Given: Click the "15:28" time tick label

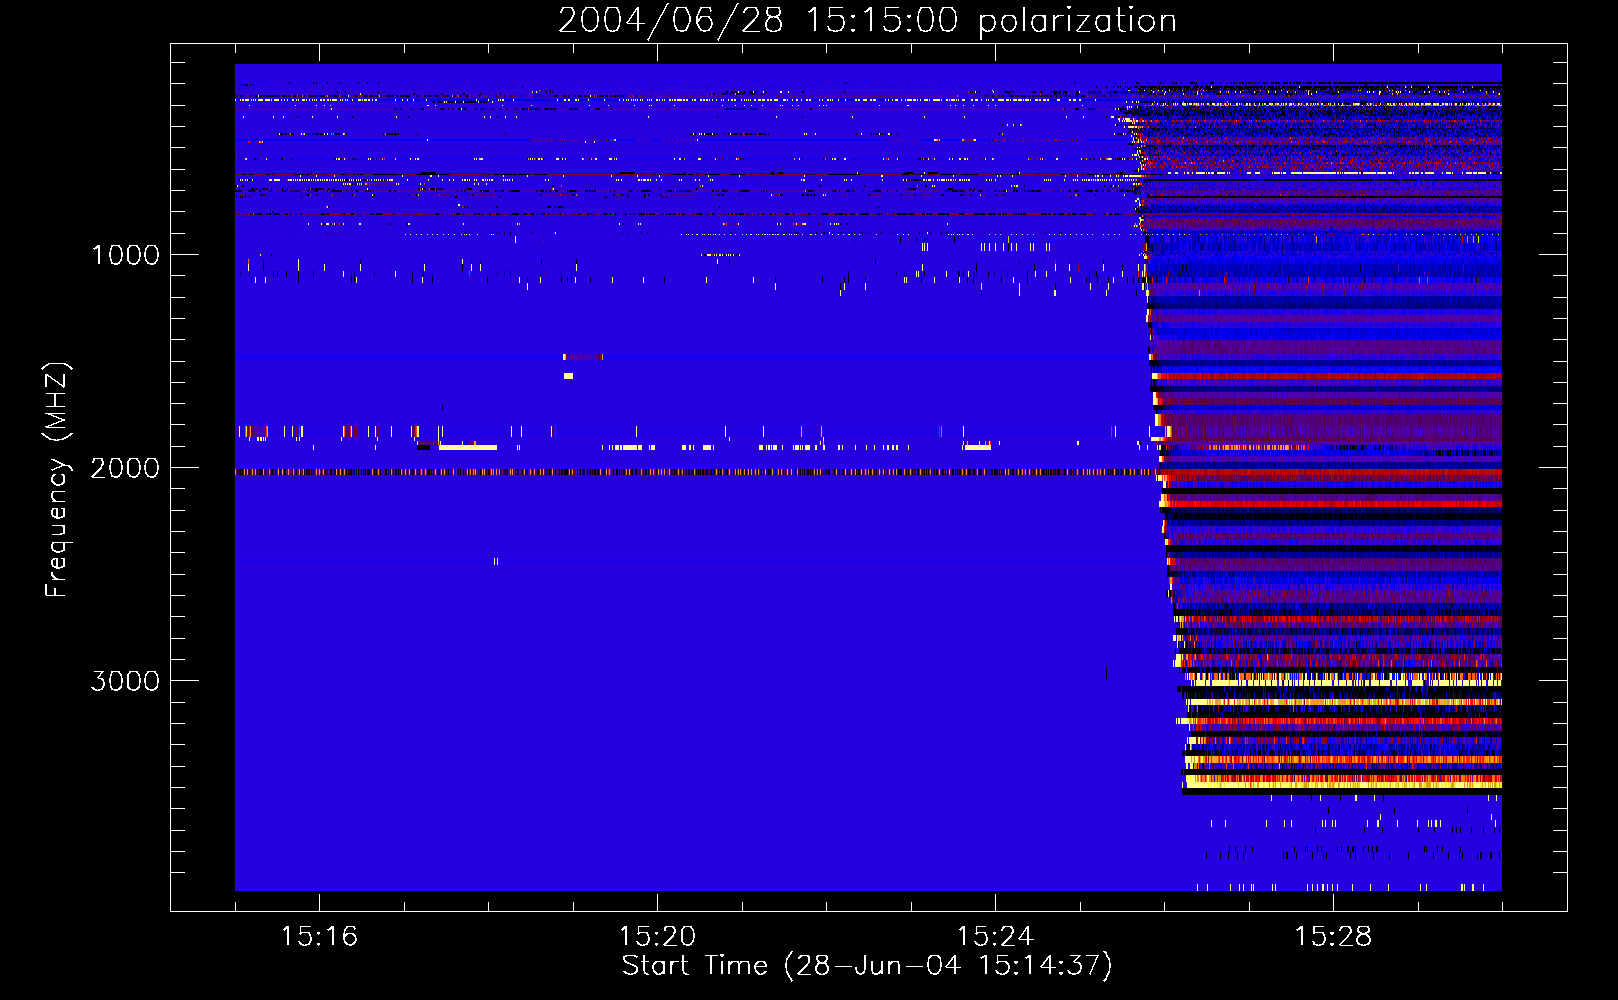Looking at the screenshot, I should [x=1333, y=936].
